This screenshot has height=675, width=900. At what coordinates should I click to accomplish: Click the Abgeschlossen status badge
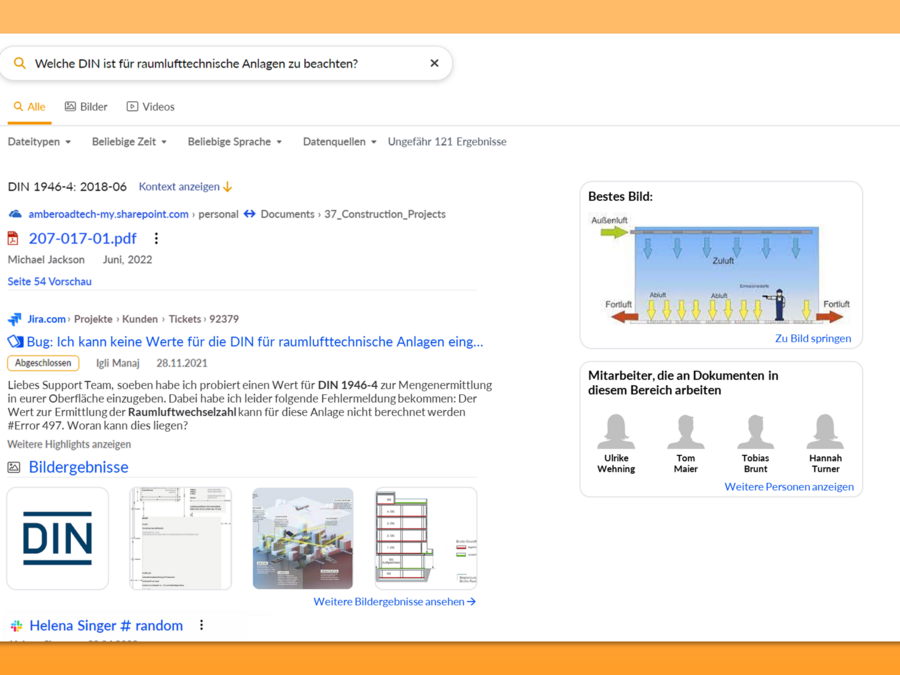[43, 363]
